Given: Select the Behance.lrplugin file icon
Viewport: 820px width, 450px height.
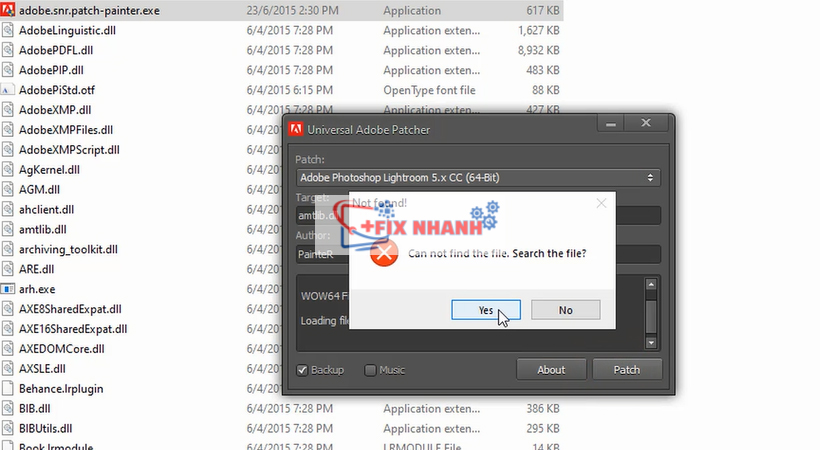Looking at the screenshot, I should [x=9, y=388].
